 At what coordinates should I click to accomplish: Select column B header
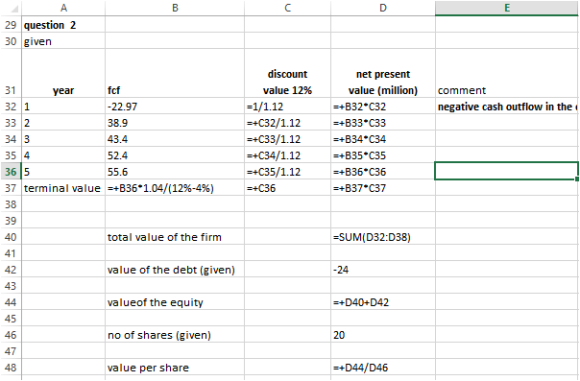pos(175,8)
